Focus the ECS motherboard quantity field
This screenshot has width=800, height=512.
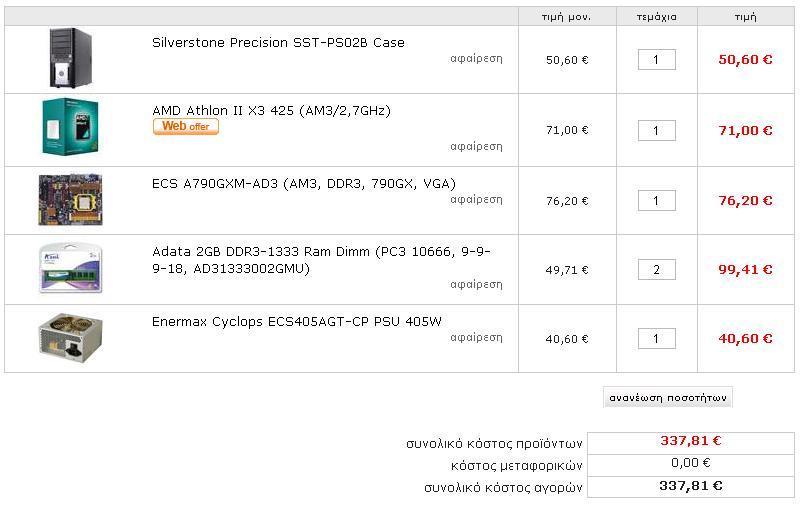[656, 201]
